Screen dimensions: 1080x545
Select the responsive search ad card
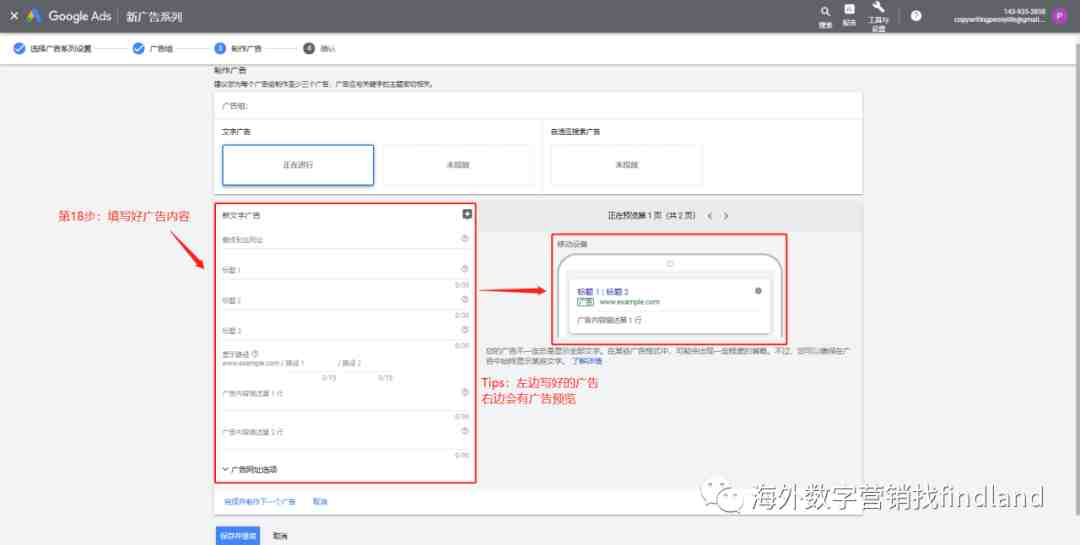point(627,165)
